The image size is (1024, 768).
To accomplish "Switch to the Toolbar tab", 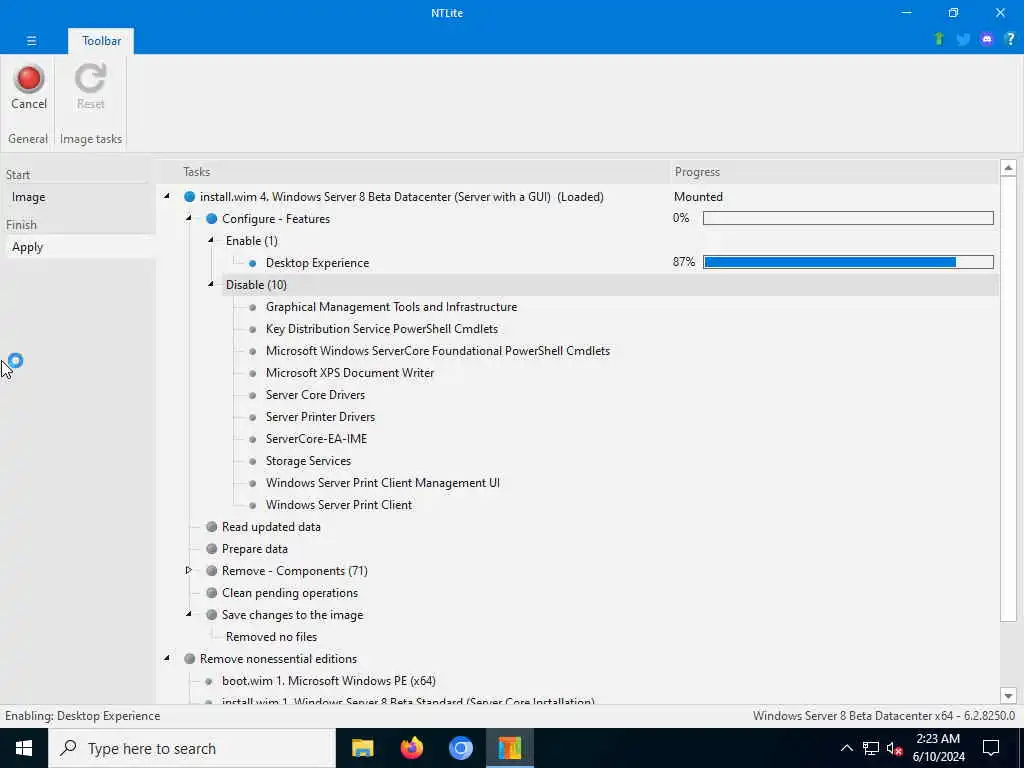I will pyautogui.click(x=101, y=40).
